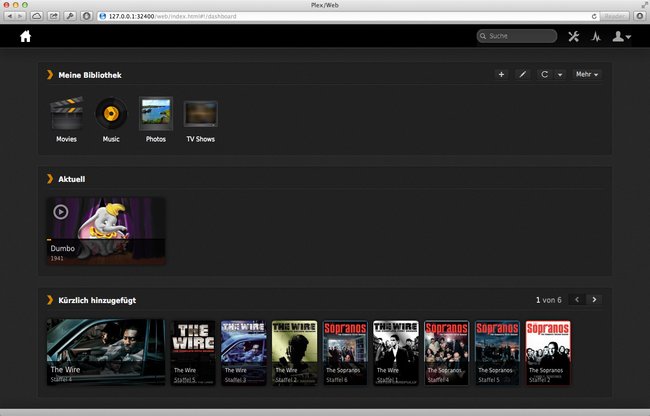The width and height of the screenshot is (650, 416).
Task: Collapse the Aktuell section chevron
Action: pos(50,179)
